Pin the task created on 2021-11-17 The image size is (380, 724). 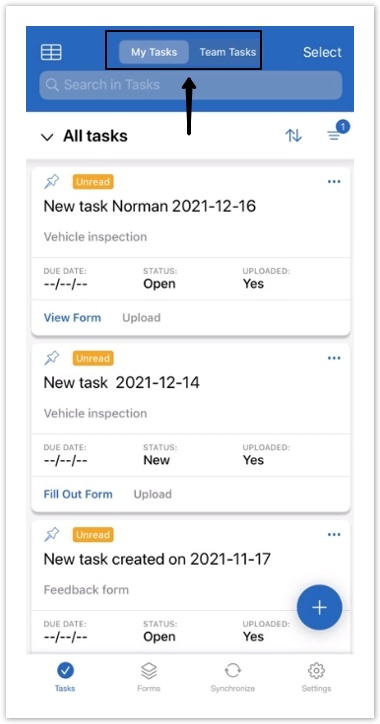pyautogui.click(x=52, y=535)
